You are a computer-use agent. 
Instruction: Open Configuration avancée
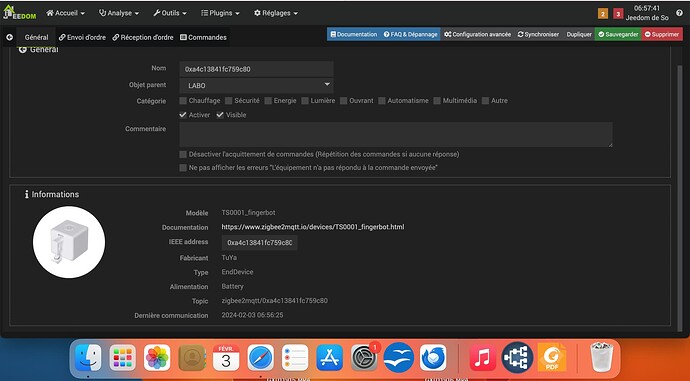coord(477,34)
